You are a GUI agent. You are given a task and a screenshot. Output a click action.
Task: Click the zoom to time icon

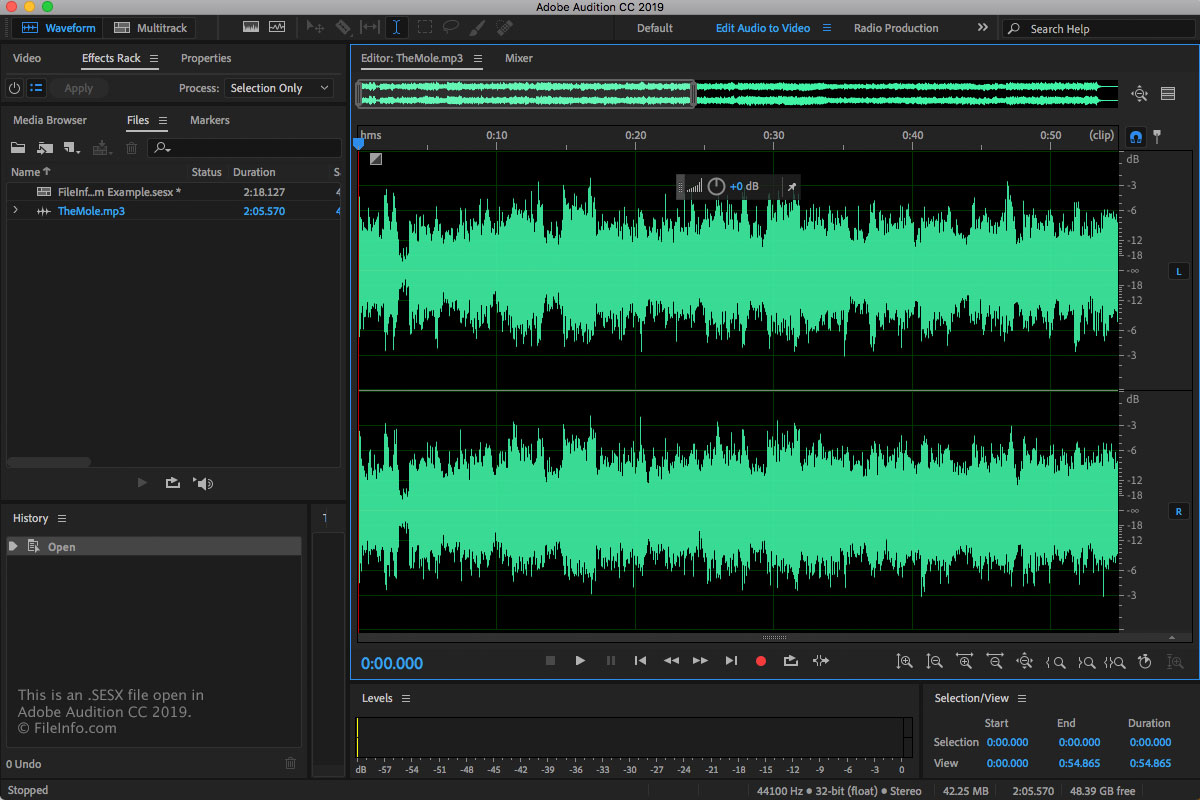(1145, 661)
